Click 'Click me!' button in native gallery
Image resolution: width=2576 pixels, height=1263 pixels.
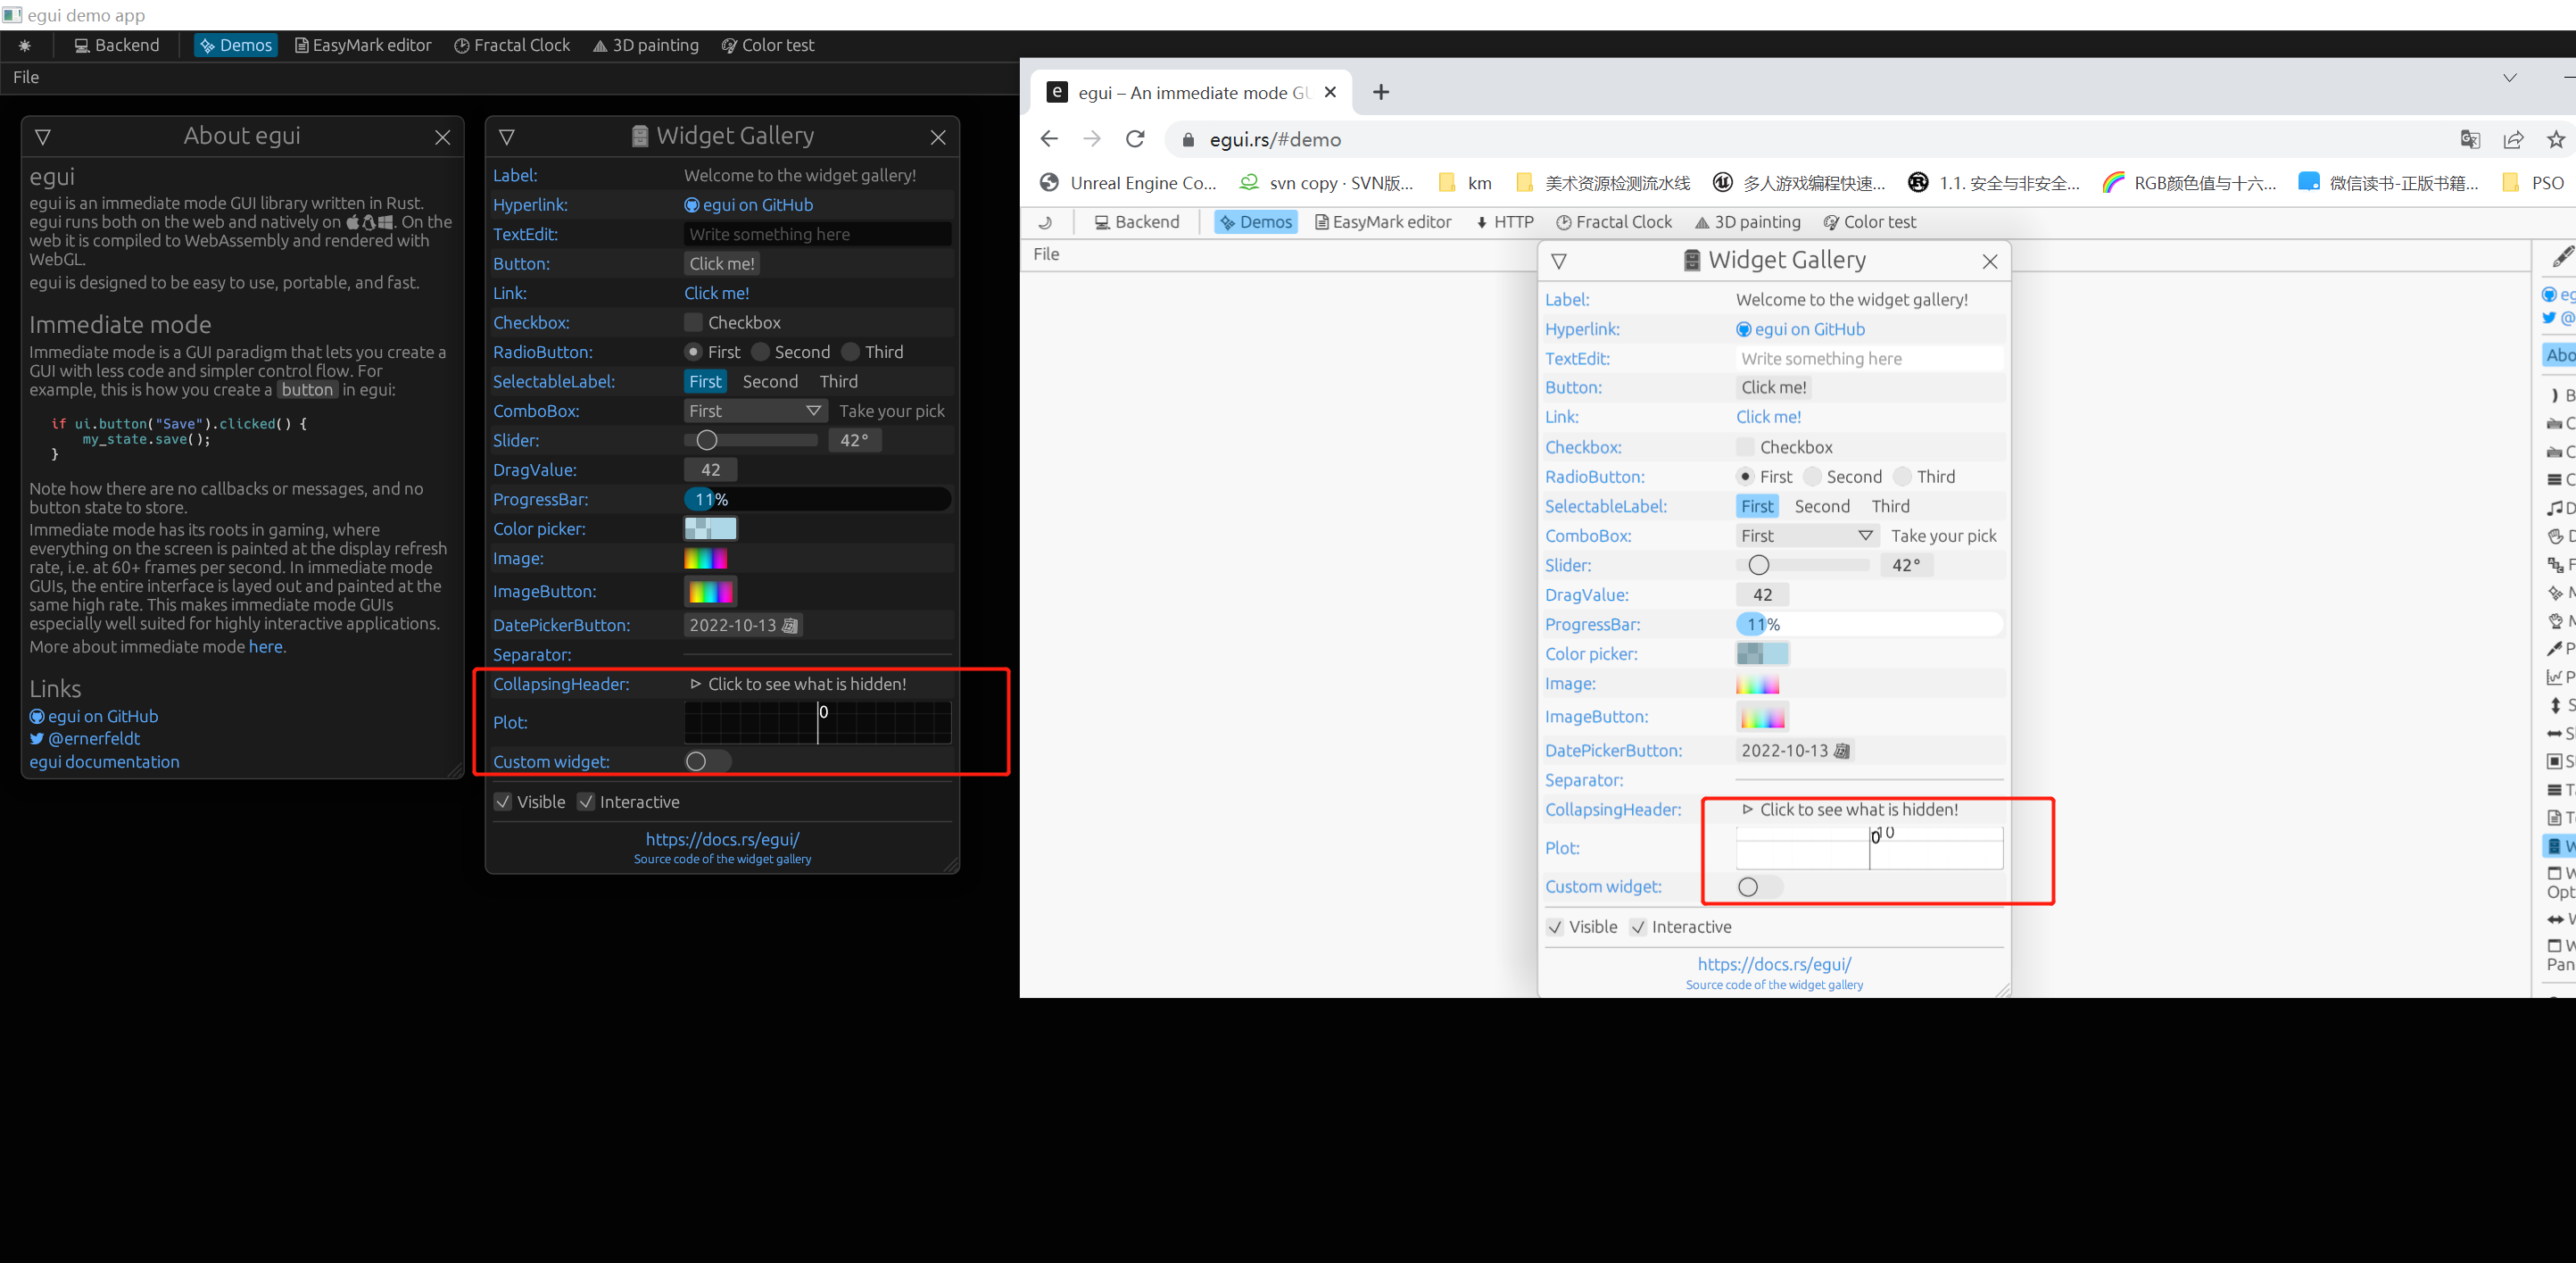click(x=722, y=263)
